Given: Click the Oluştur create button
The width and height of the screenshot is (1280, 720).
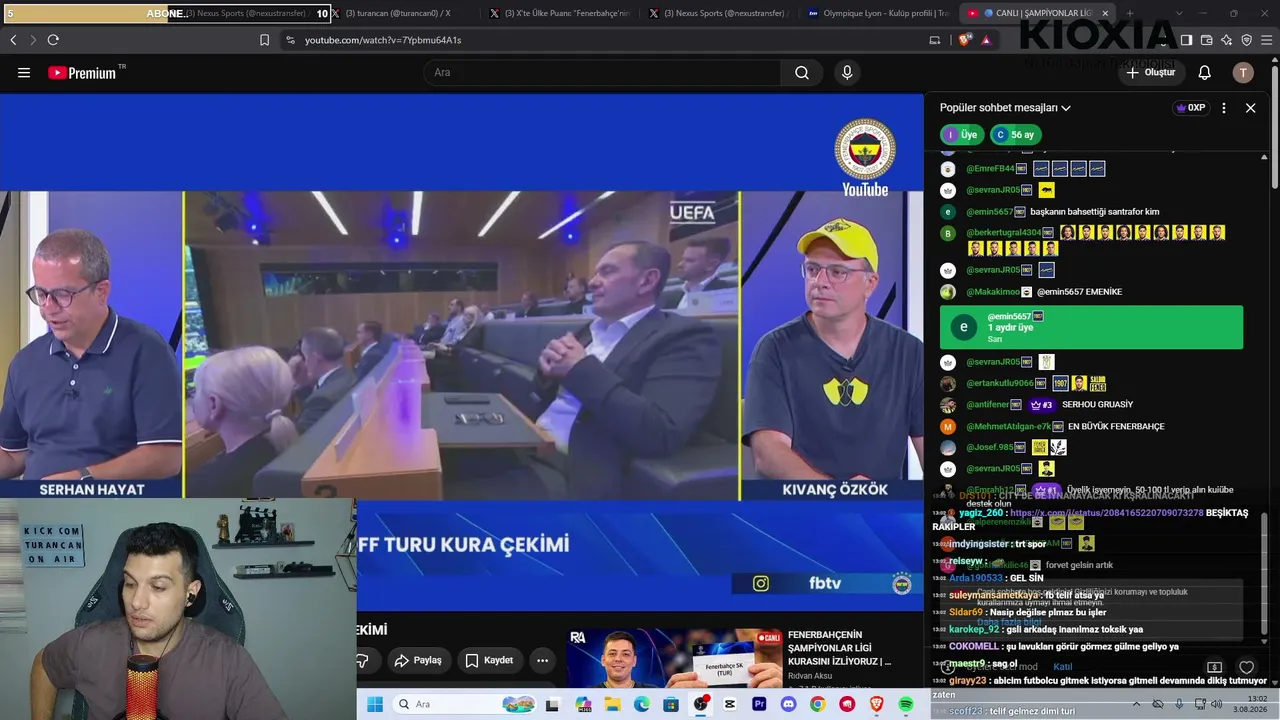Looking at the screenshot, I should [1150, 73].
